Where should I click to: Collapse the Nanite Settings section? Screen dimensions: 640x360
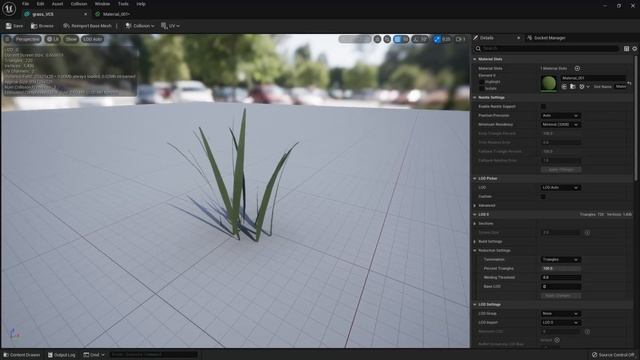475,98
